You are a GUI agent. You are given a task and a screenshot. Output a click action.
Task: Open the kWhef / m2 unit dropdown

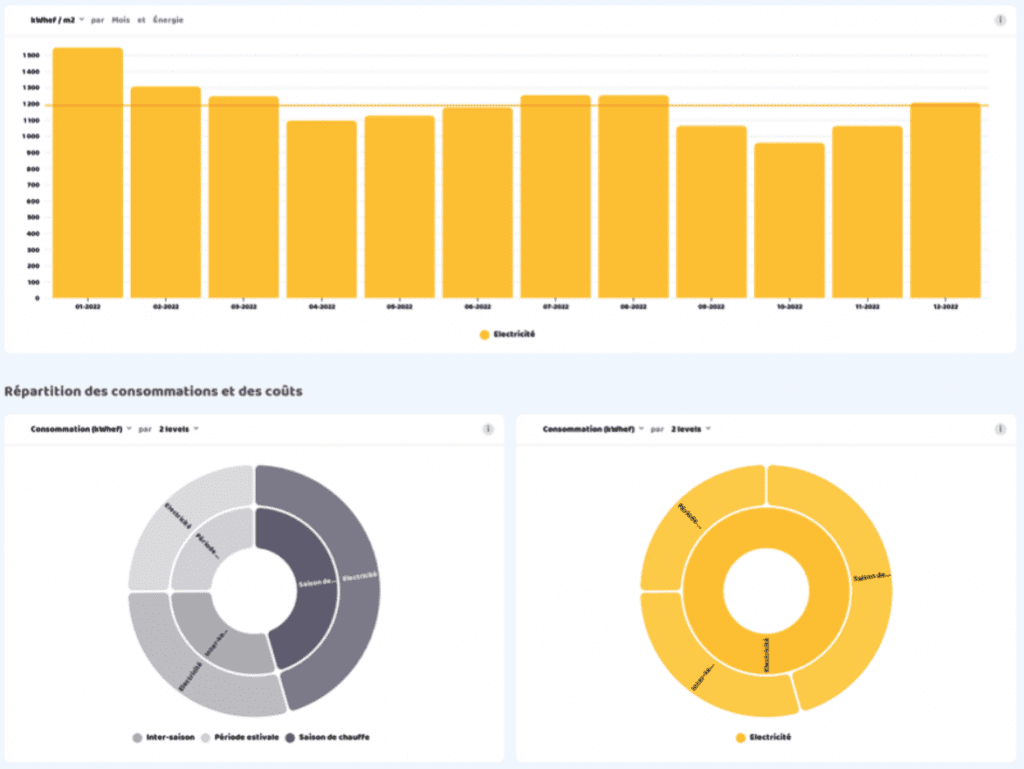[58, 20]
